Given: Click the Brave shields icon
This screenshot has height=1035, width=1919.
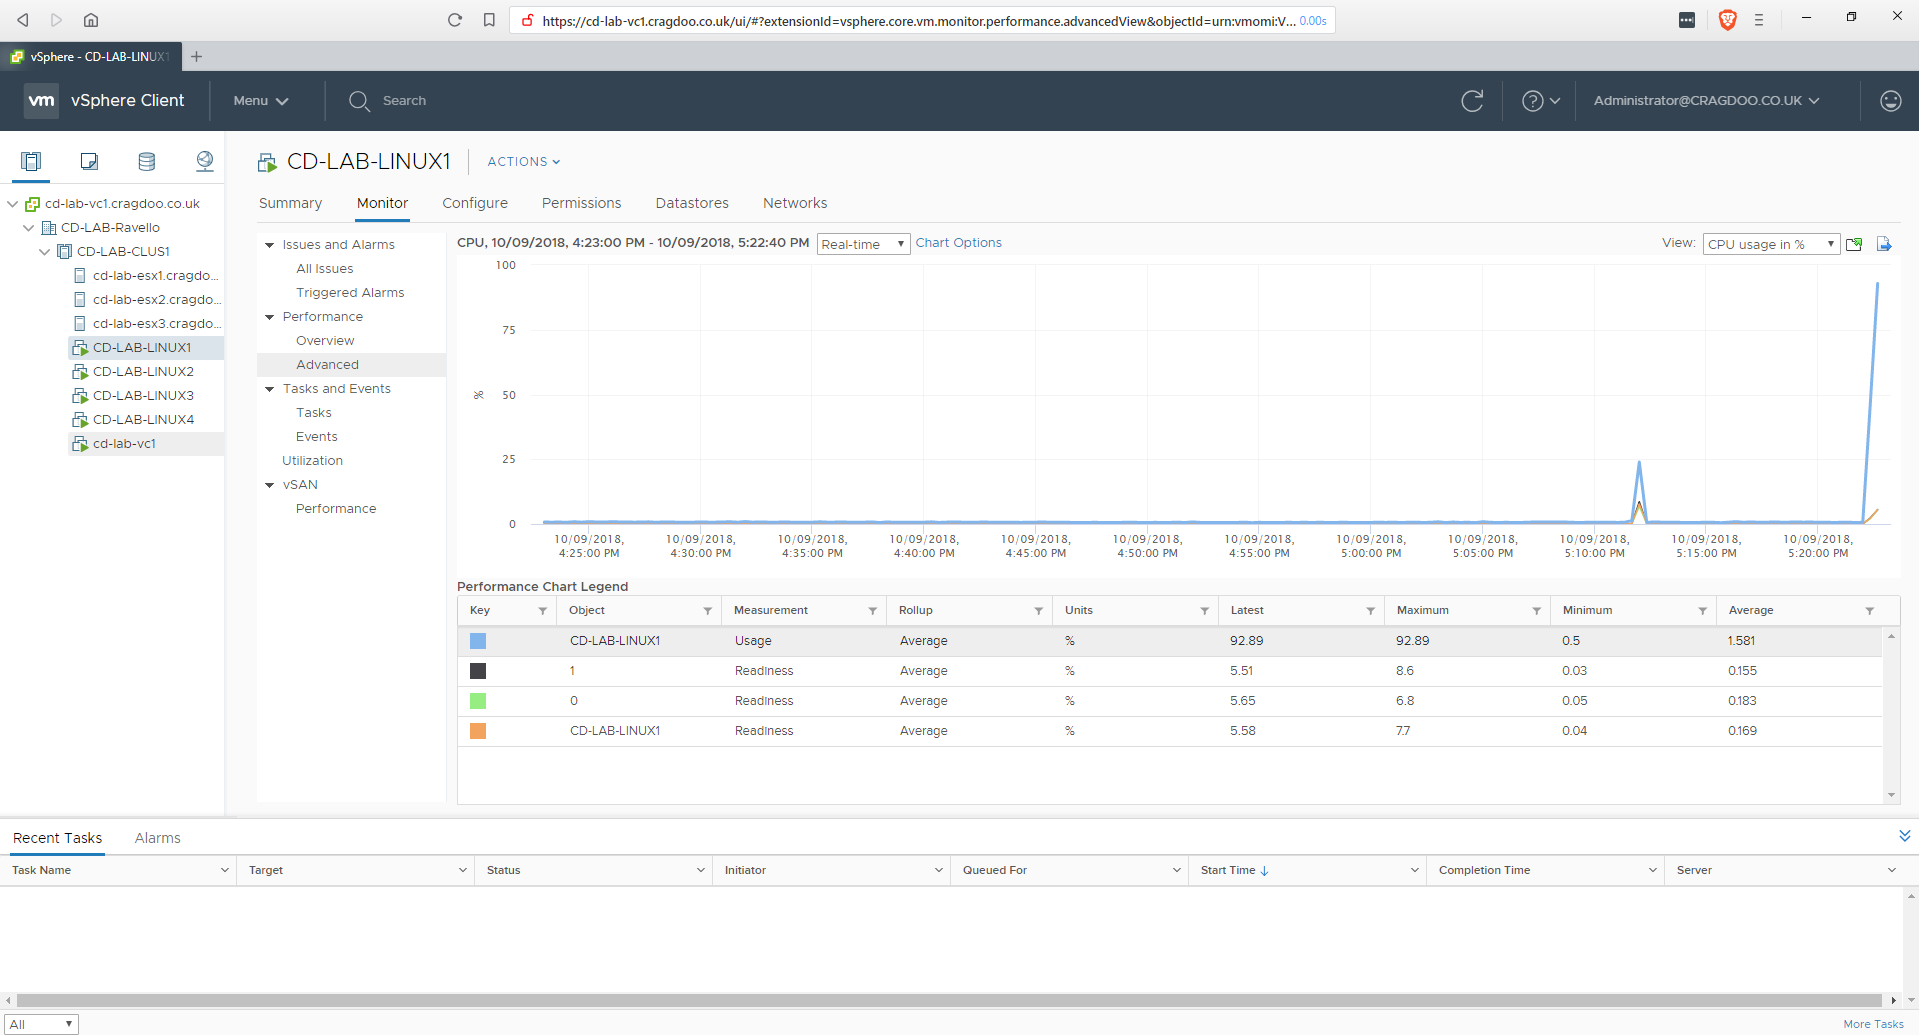Looking at the screenshot, I should [x=1727, y=20].
